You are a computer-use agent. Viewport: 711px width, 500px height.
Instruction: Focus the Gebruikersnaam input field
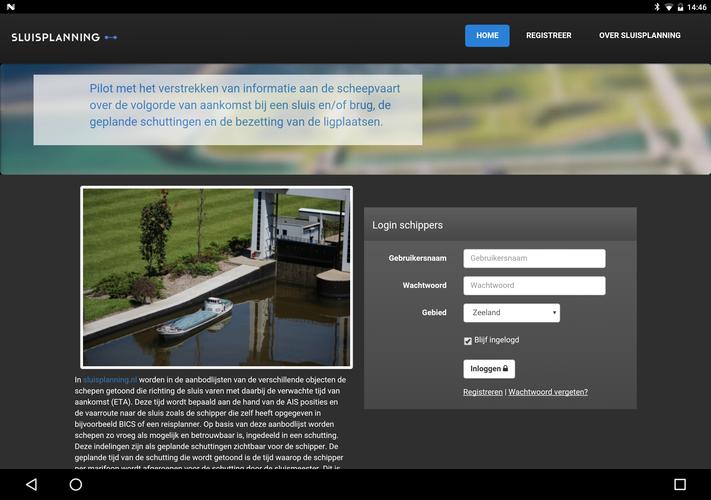534,258
